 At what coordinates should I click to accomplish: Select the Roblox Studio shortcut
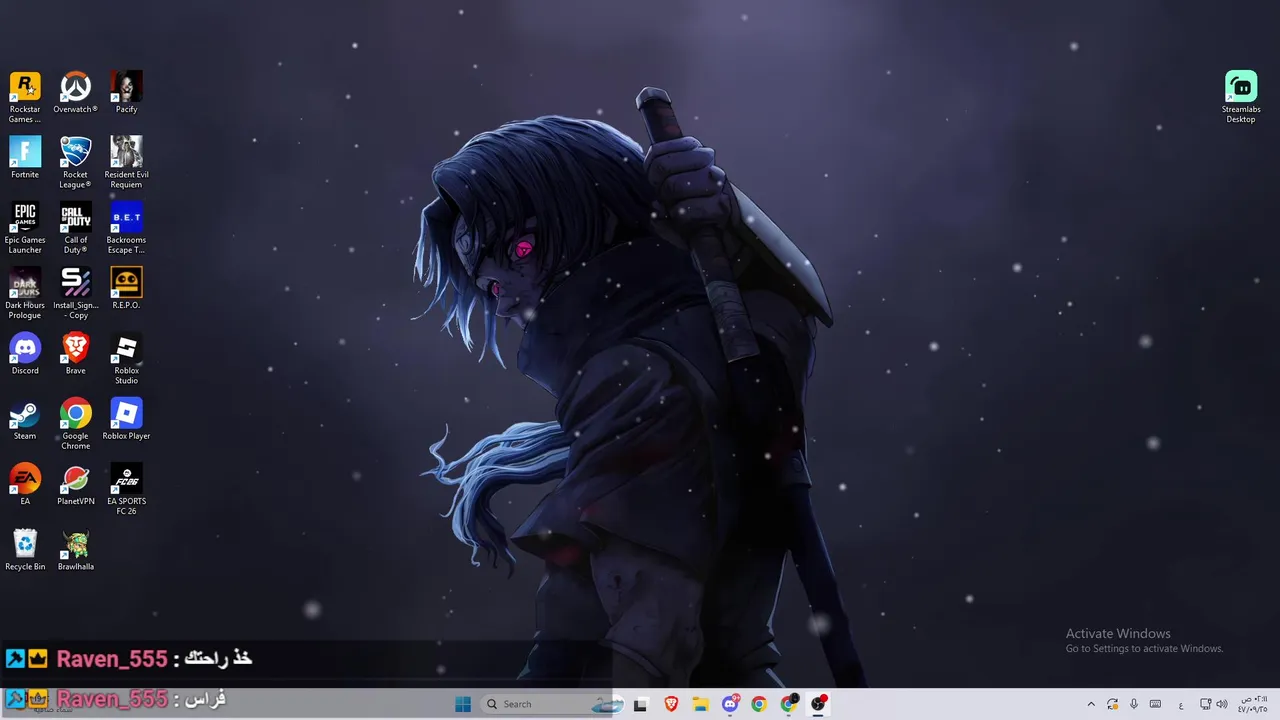pyautogui.click(x=126, y=359)
